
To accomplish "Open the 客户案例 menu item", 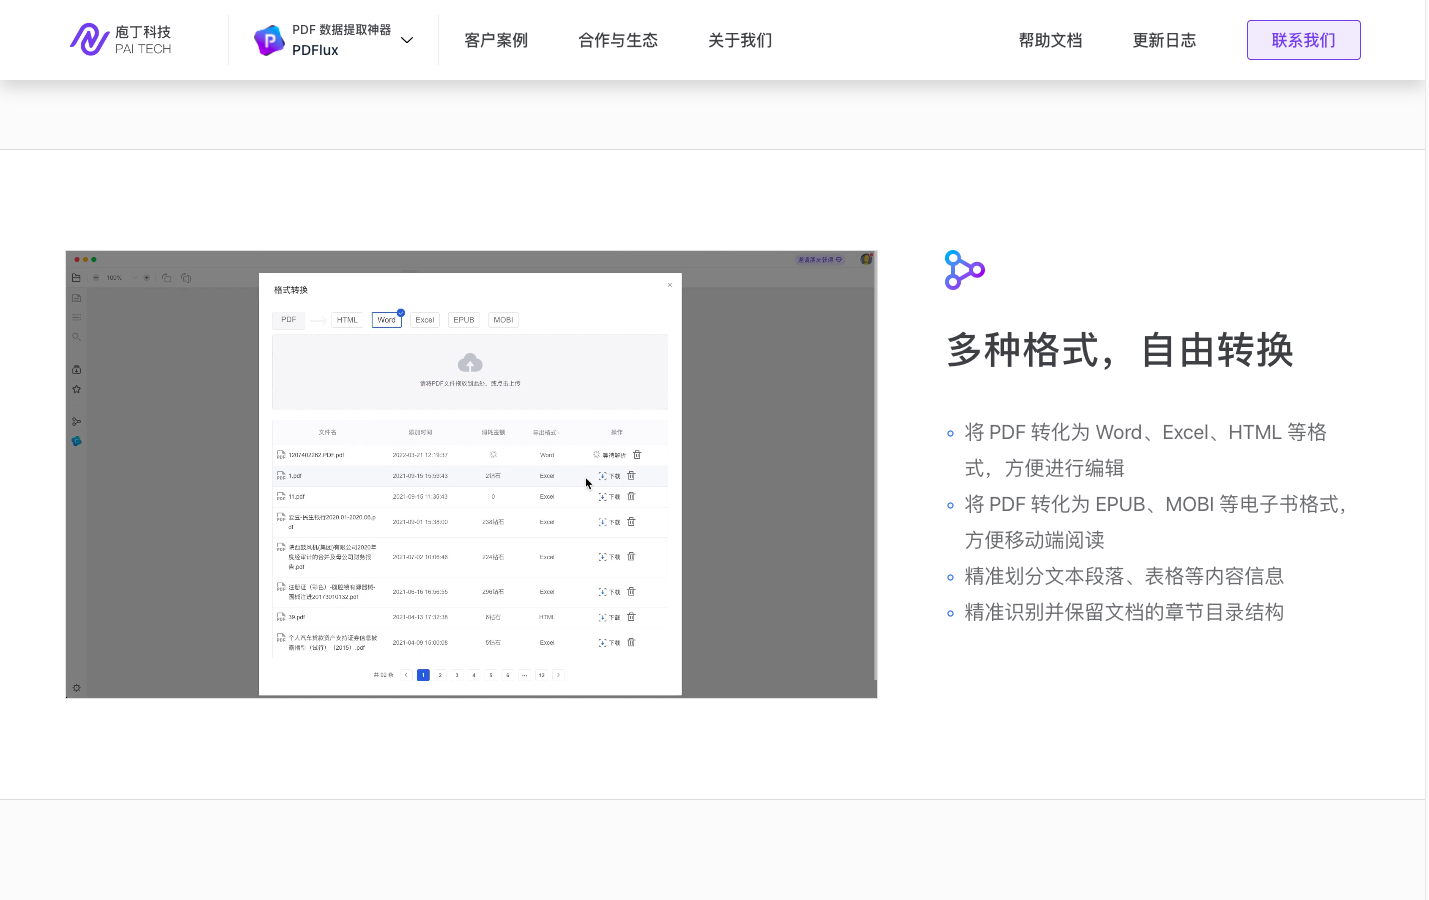I will pos(496,40).
